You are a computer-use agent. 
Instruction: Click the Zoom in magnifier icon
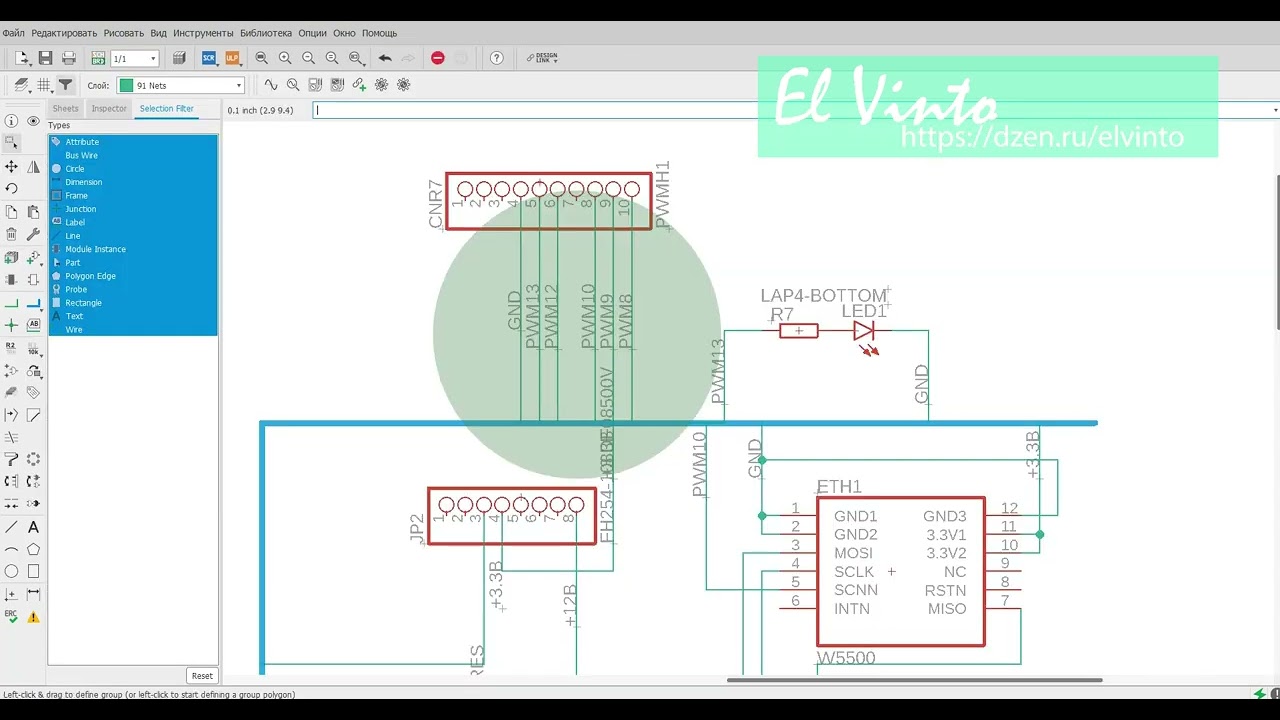click(x=285, y=58)
